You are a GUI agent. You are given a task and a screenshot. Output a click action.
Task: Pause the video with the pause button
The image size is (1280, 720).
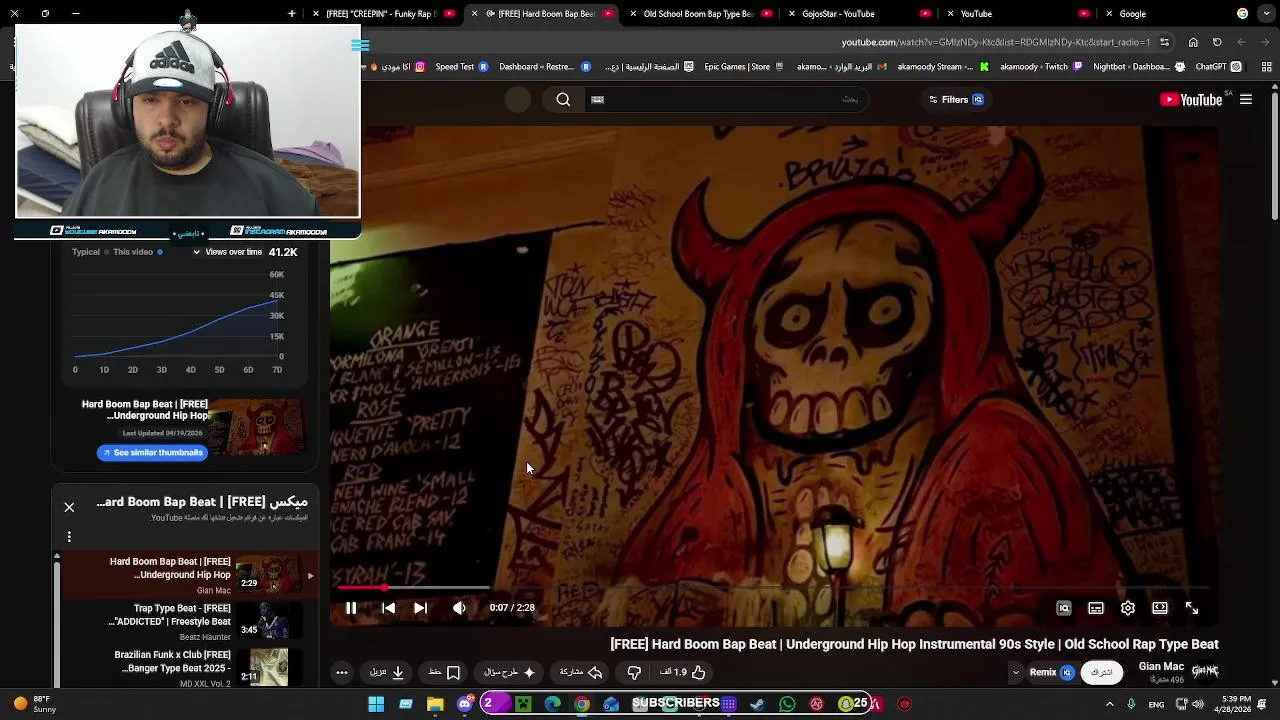[x=351, y=608]
